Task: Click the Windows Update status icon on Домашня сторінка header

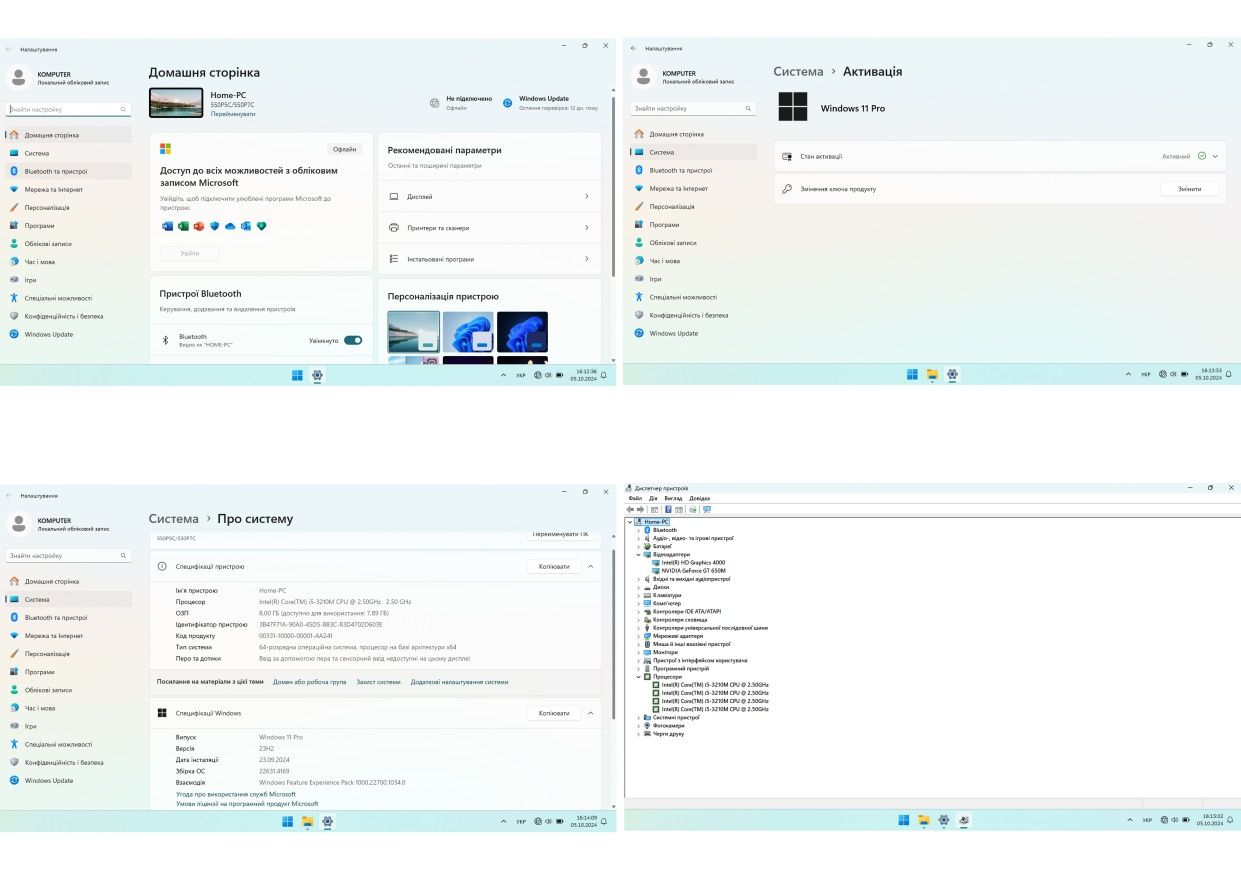Action: pyautogui.click(x=508, y=102)
